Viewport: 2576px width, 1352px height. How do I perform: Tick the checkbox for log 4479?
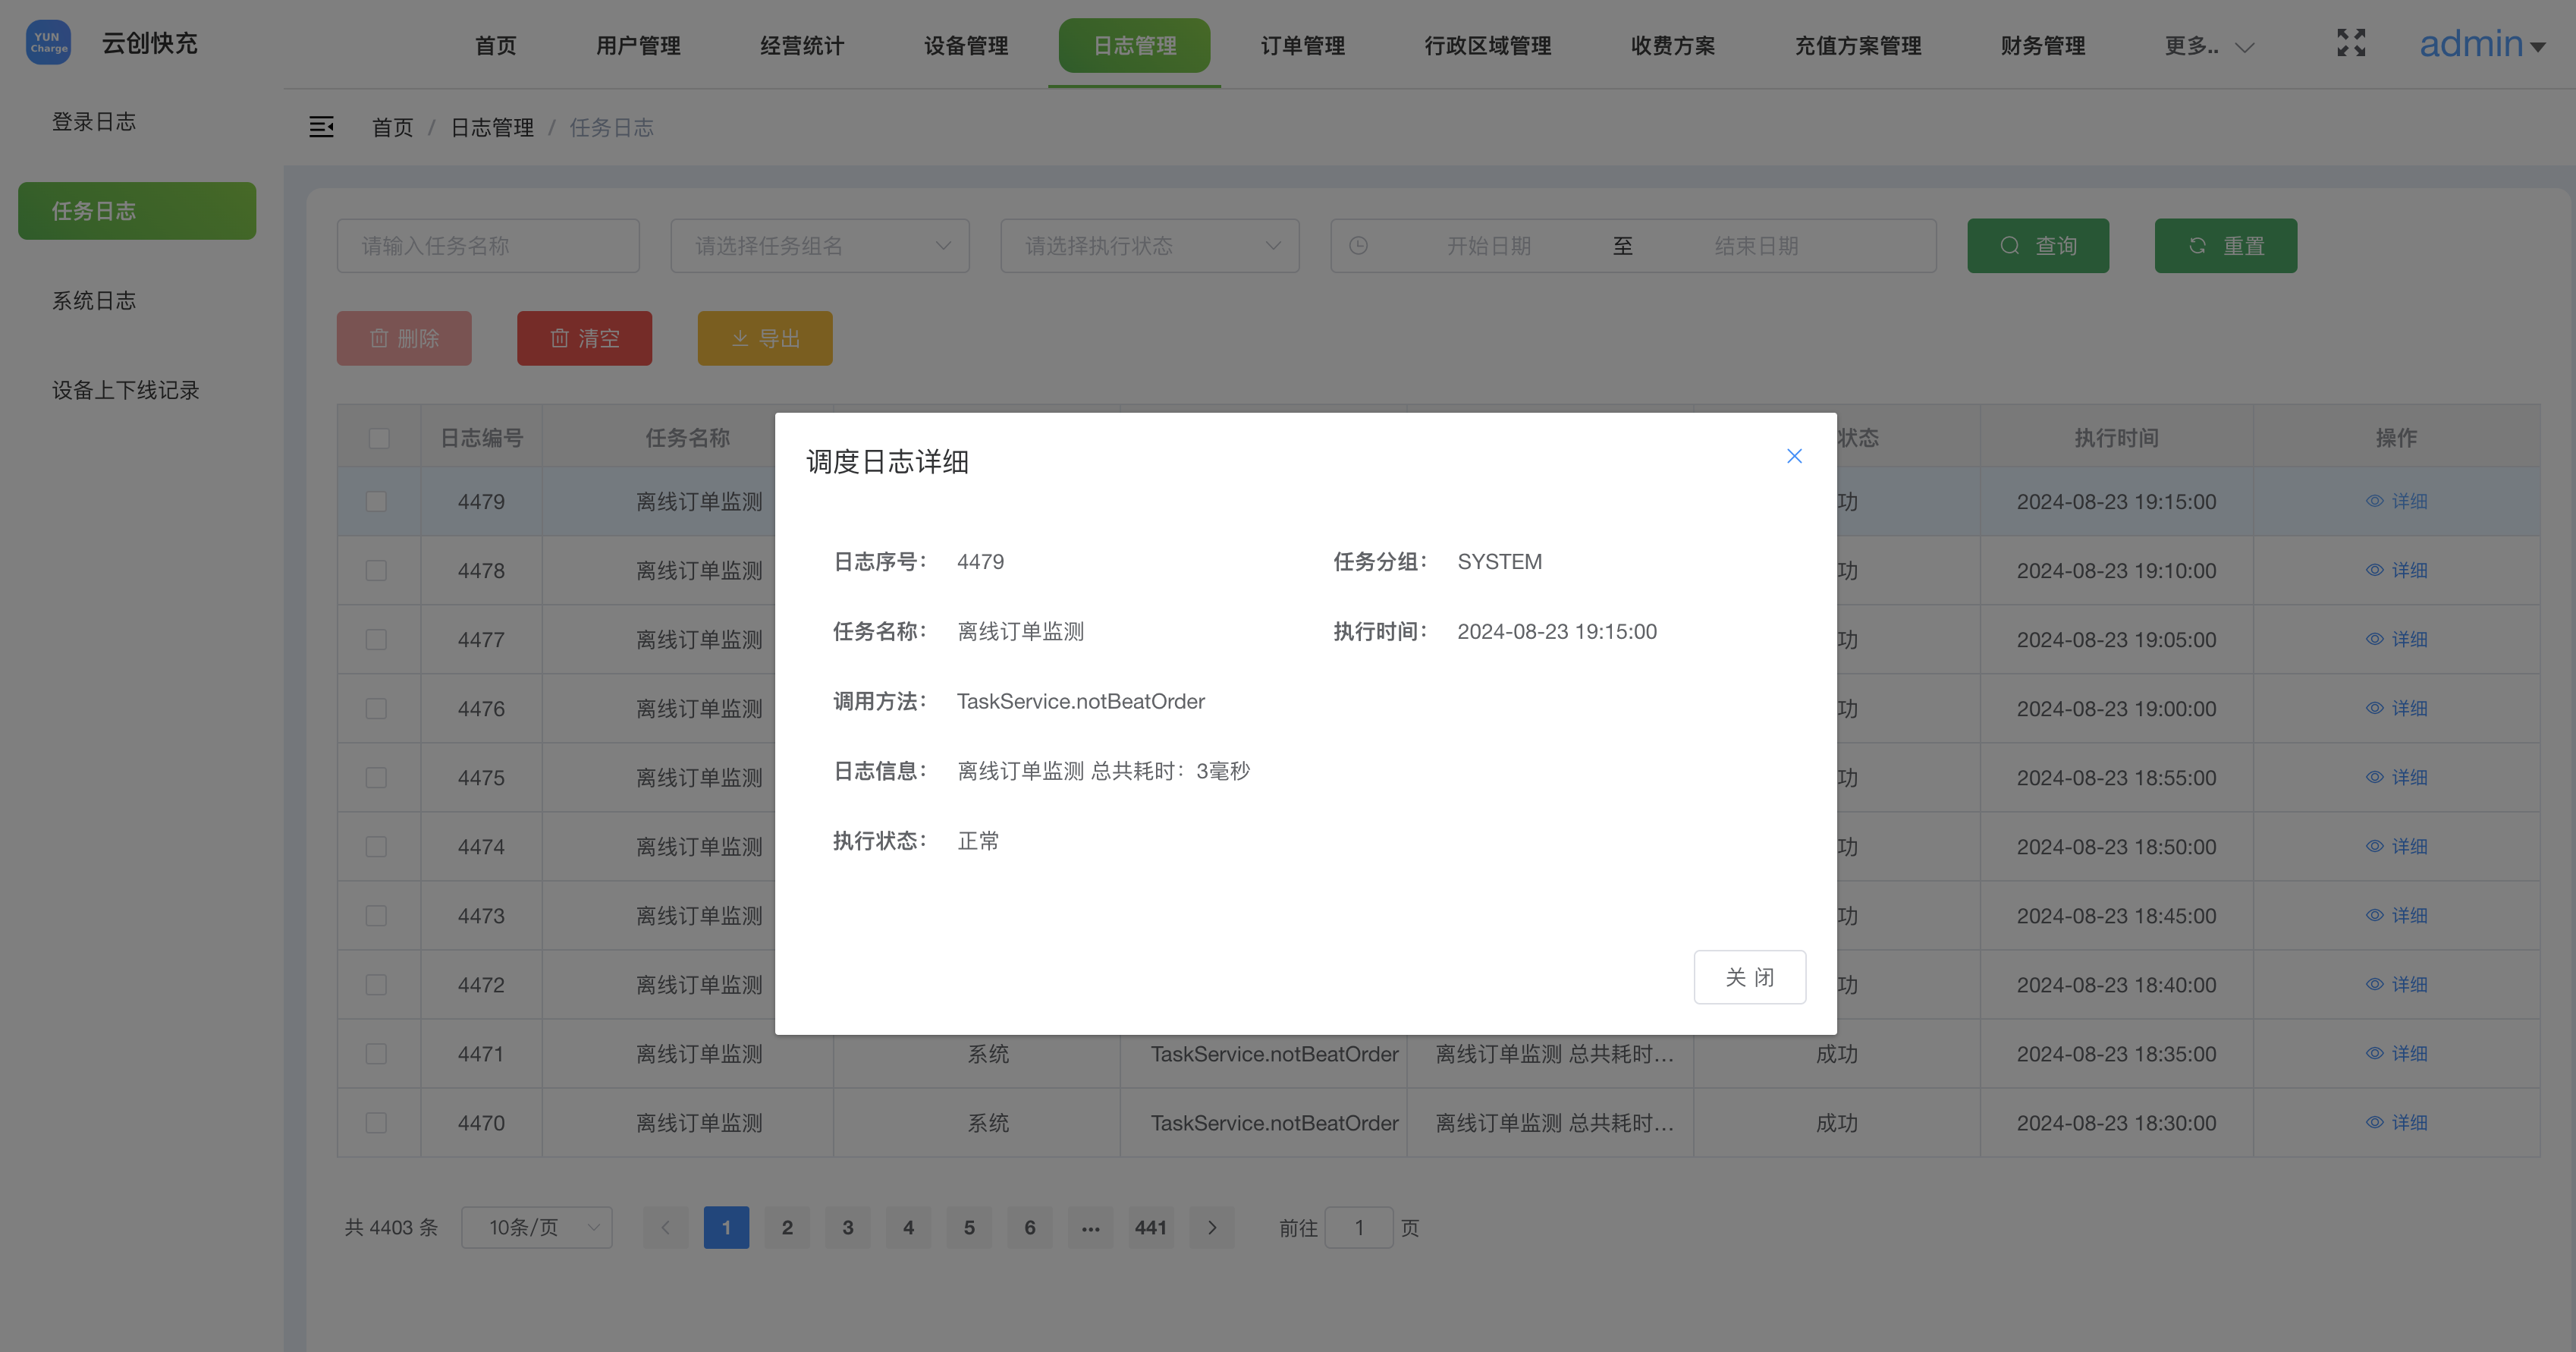click(x=376, y=501)
